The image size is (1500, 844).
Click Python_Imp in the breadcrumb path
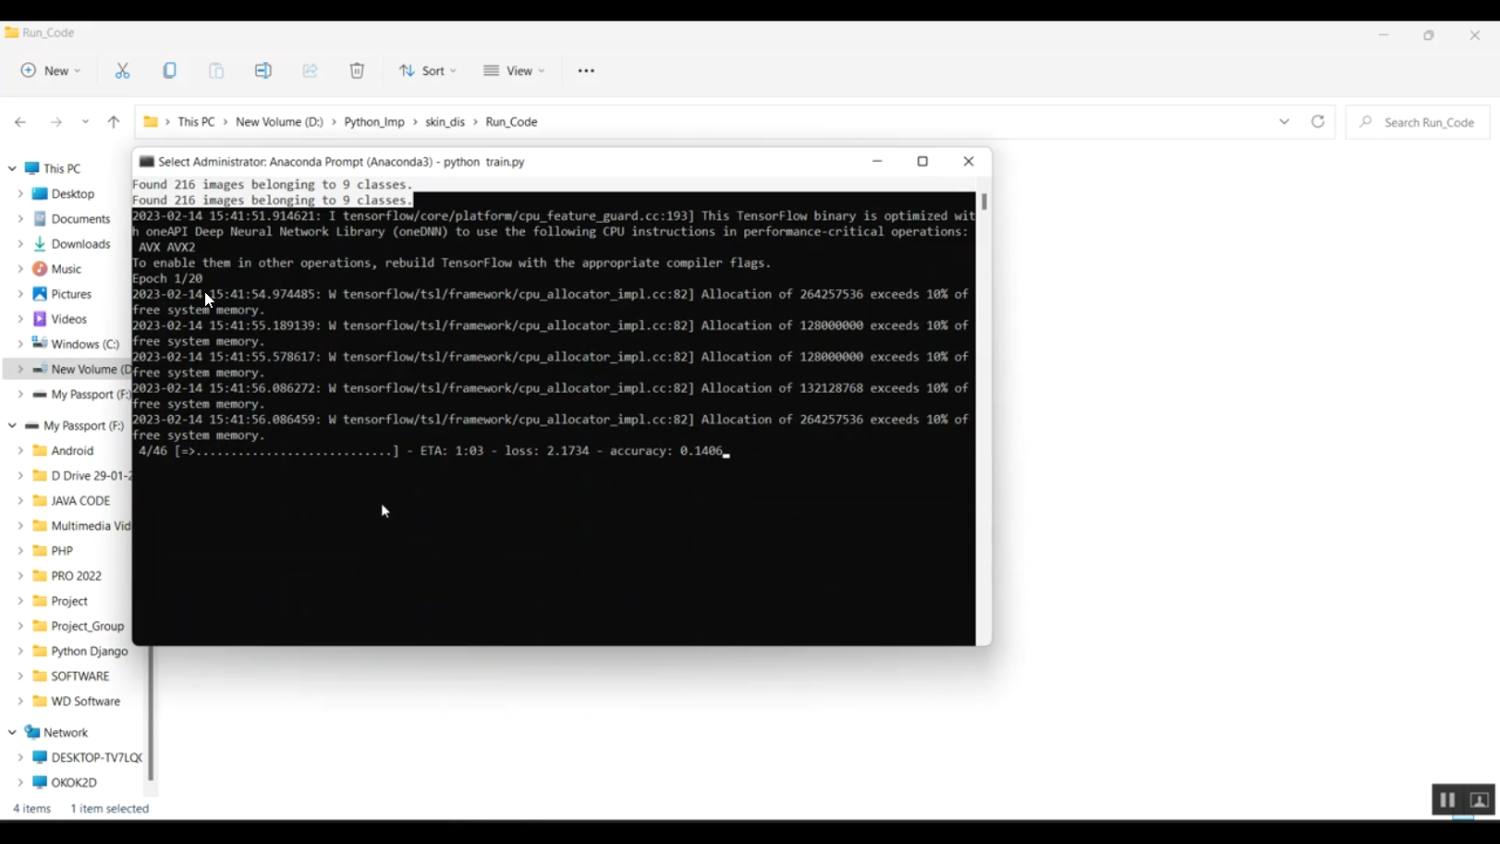374,122
